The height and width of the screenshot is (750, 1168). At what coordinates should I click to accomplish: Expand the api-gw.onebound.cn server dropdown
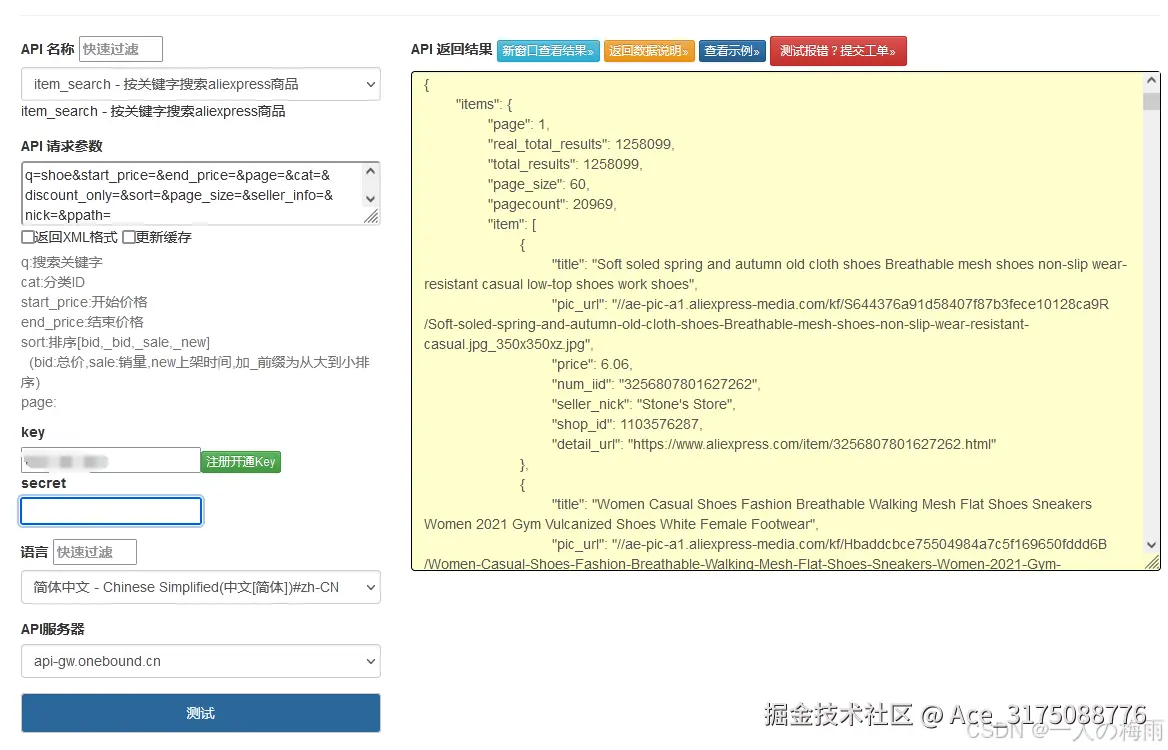tap(200, 661)
